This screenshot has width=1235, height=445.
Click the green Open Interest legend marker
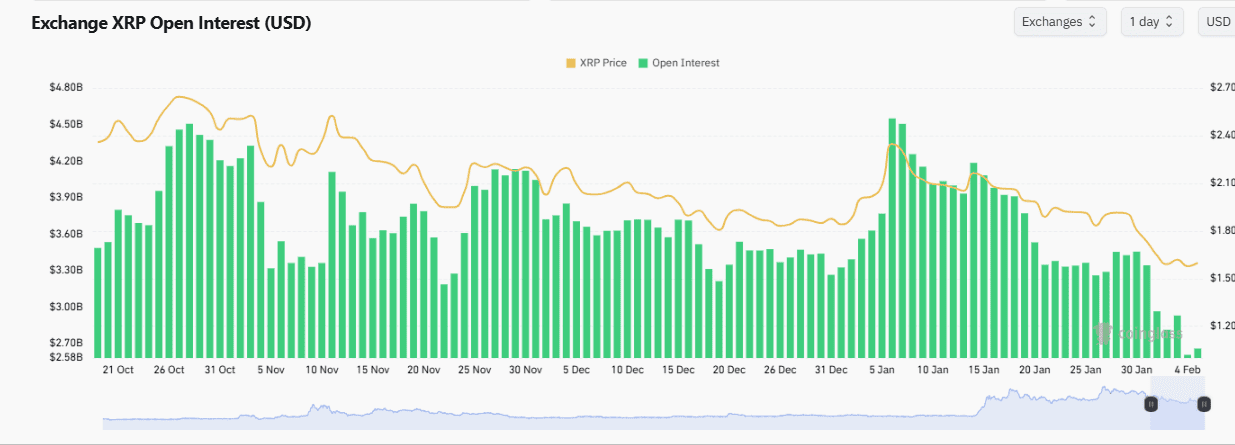[643, 63]
